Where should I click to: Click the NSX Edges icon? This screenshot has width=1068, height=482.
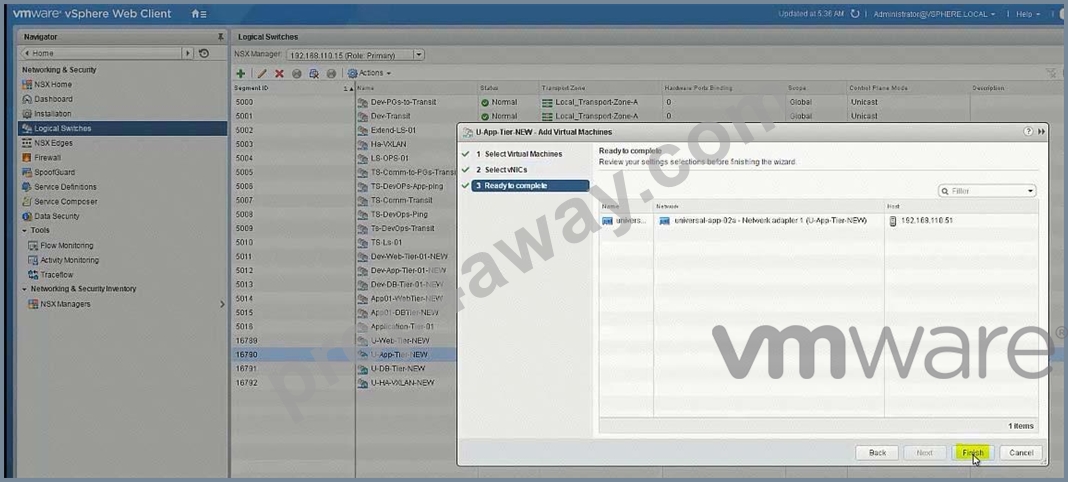pyautogui.click(x=27, y=143)
